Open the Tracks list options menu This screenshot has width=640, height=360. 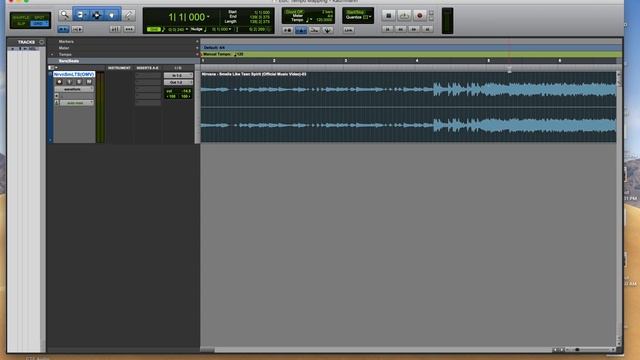(41, 42)
